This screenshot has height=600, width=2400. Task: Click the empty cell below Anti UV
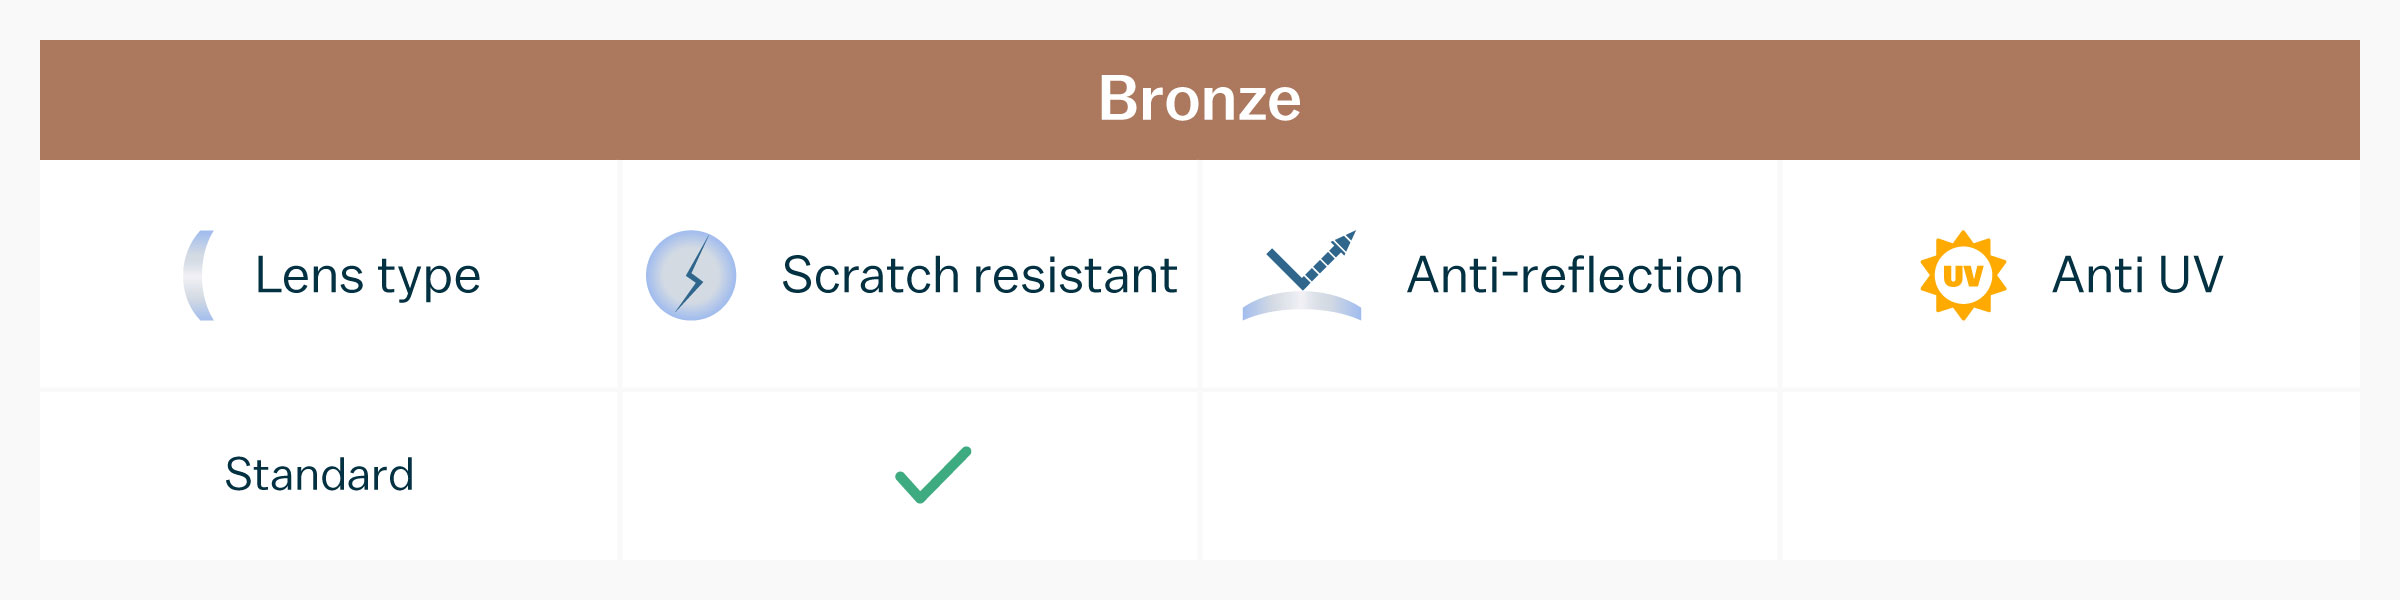[x=2070, y=475]
